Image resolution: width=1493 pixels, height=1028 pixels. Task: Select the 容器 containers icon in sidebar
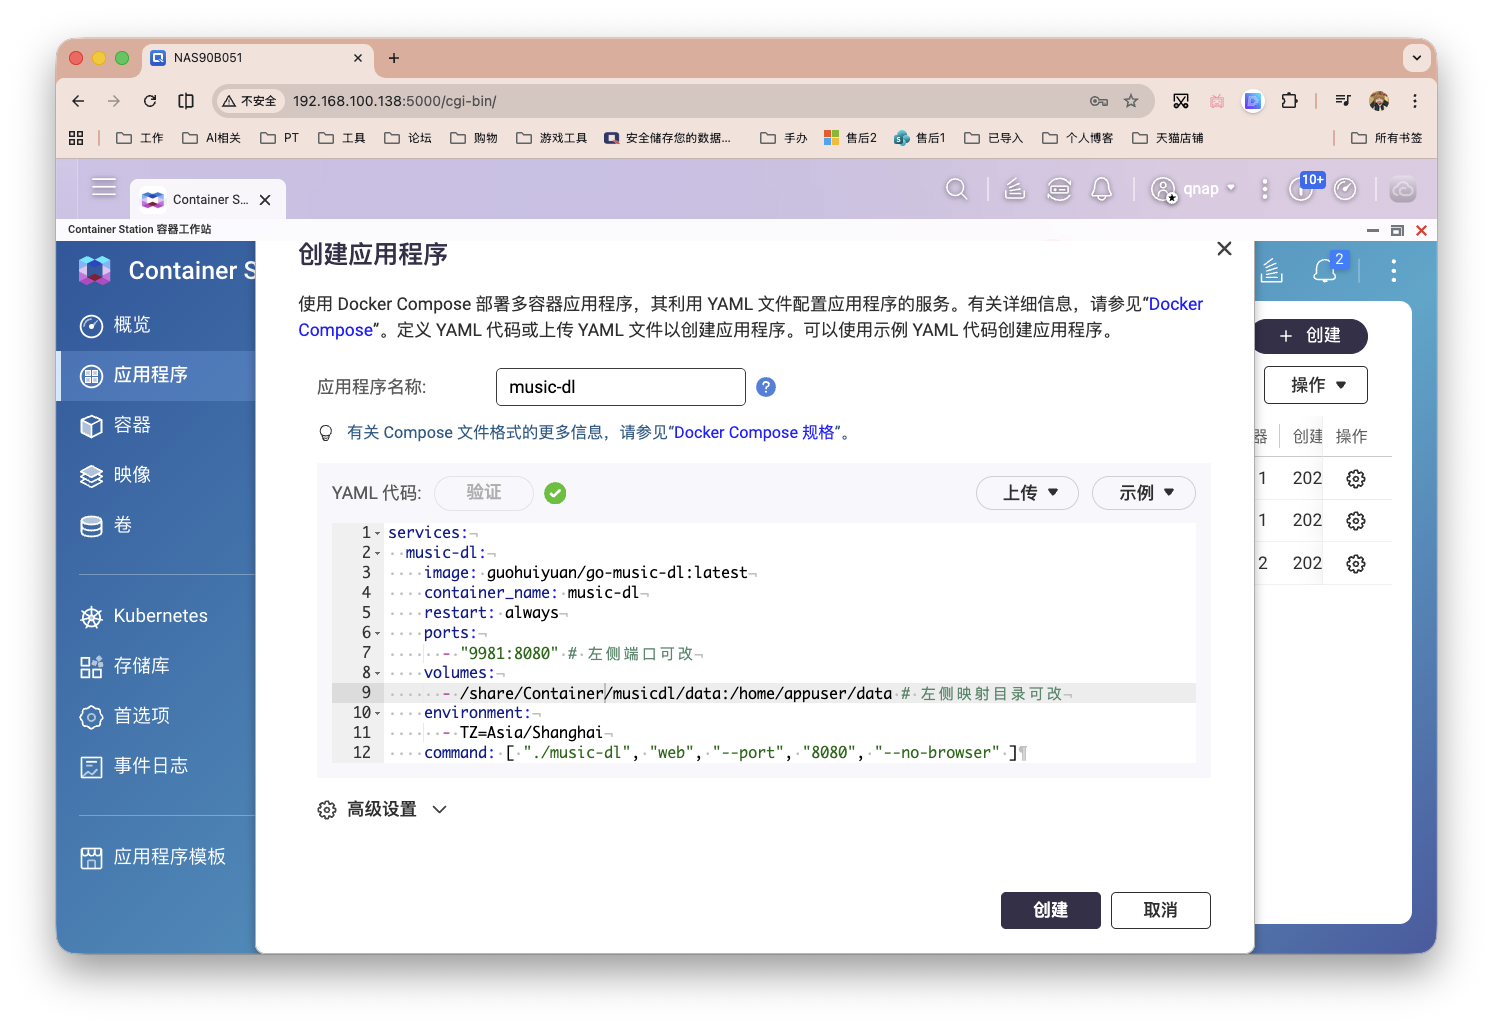[130, 425]
